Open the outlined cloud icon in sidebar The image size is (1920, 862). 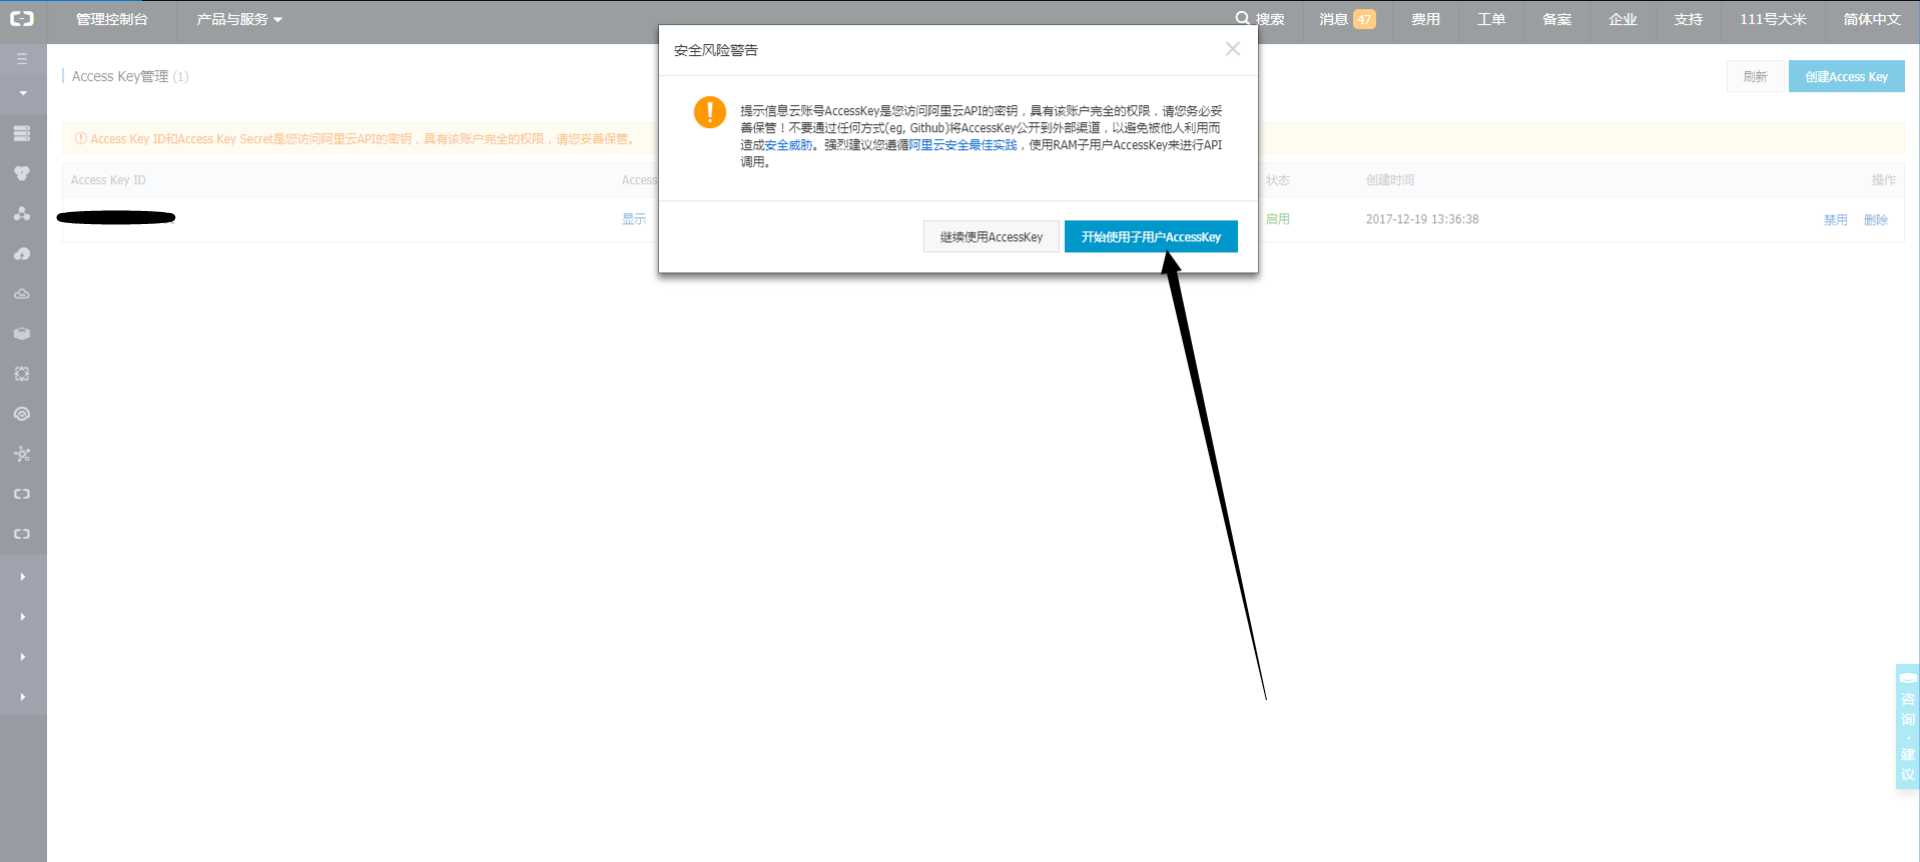pos(22,294)
